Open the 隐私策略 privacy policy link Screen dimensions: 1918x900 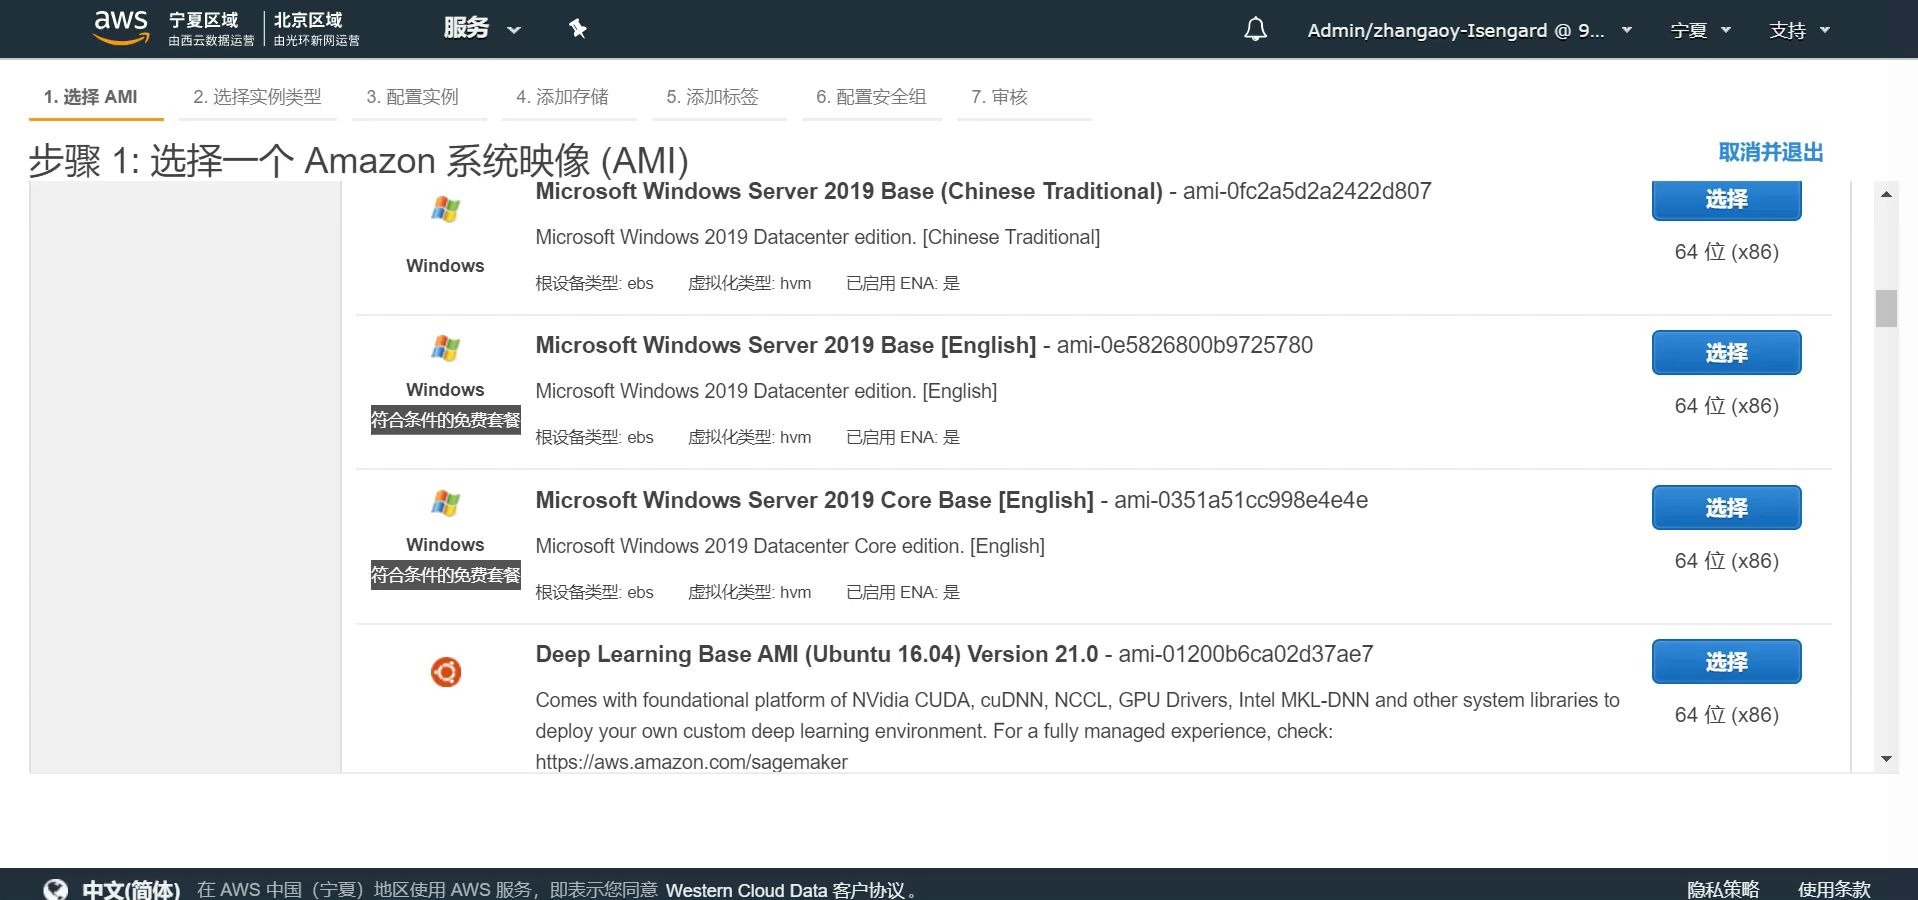[x=1722, y=889]
